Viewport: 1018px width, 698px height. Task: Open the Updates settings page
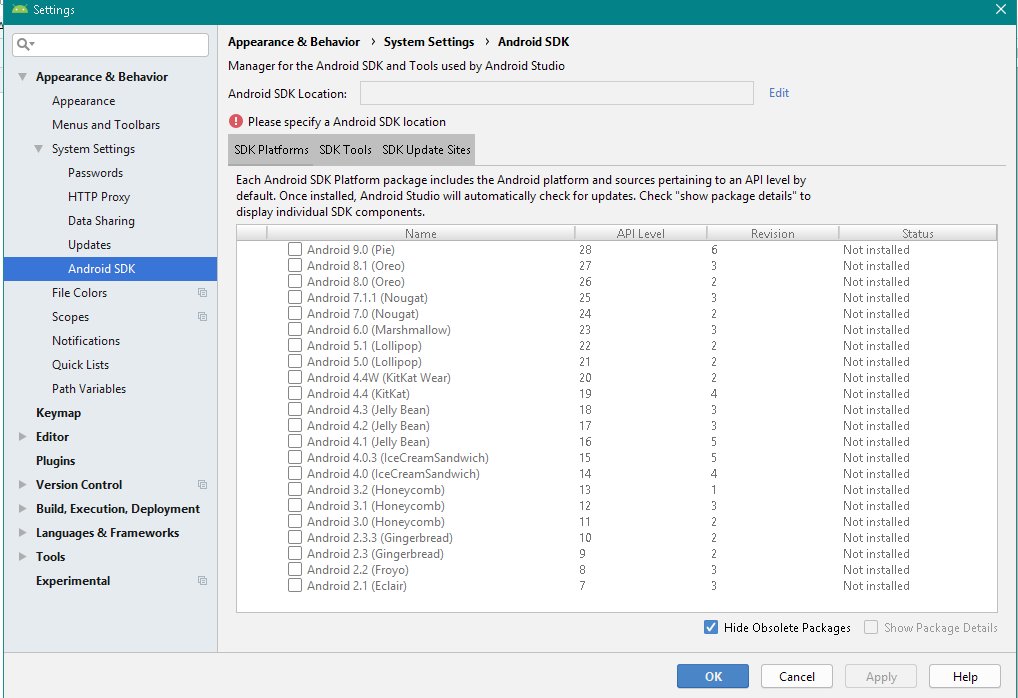(x=90, y=245)
